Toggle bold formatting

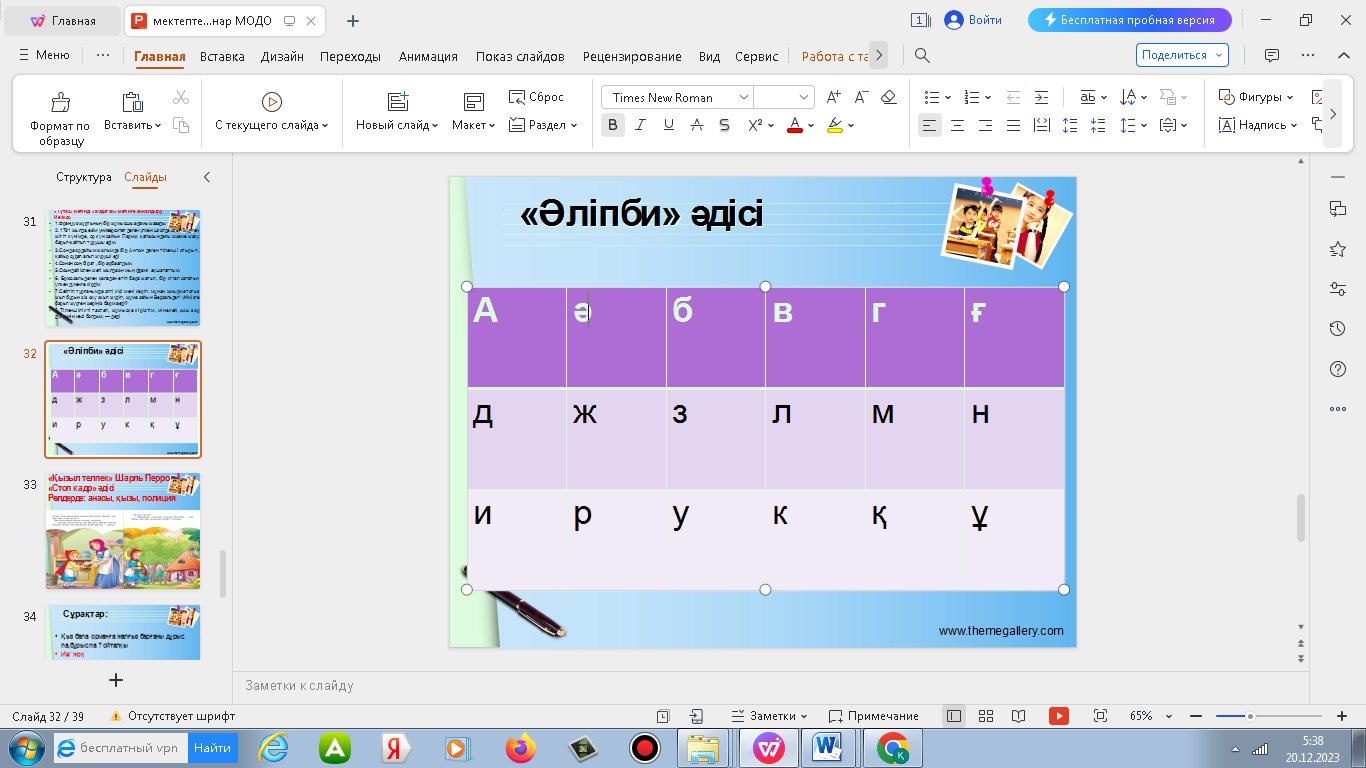pos(613,125)
